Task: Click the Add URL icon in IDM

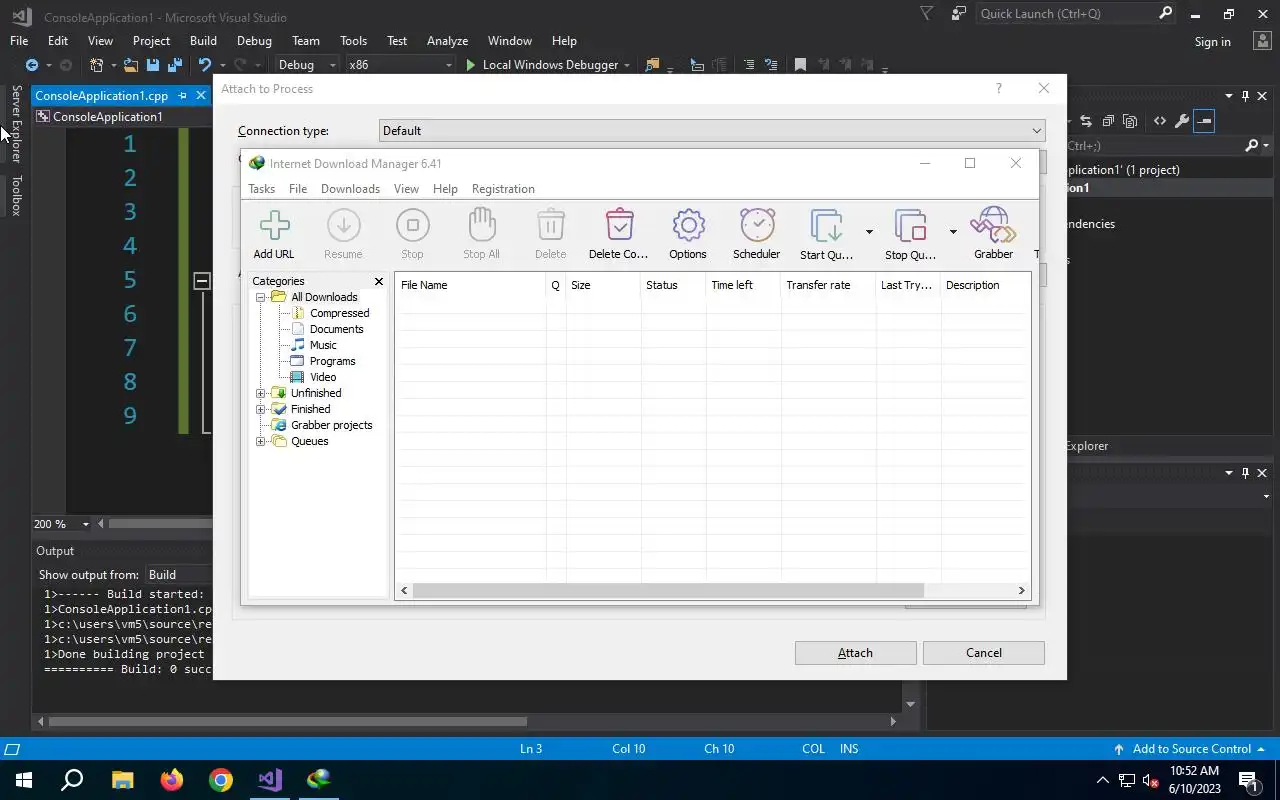Action: [274, 226]
